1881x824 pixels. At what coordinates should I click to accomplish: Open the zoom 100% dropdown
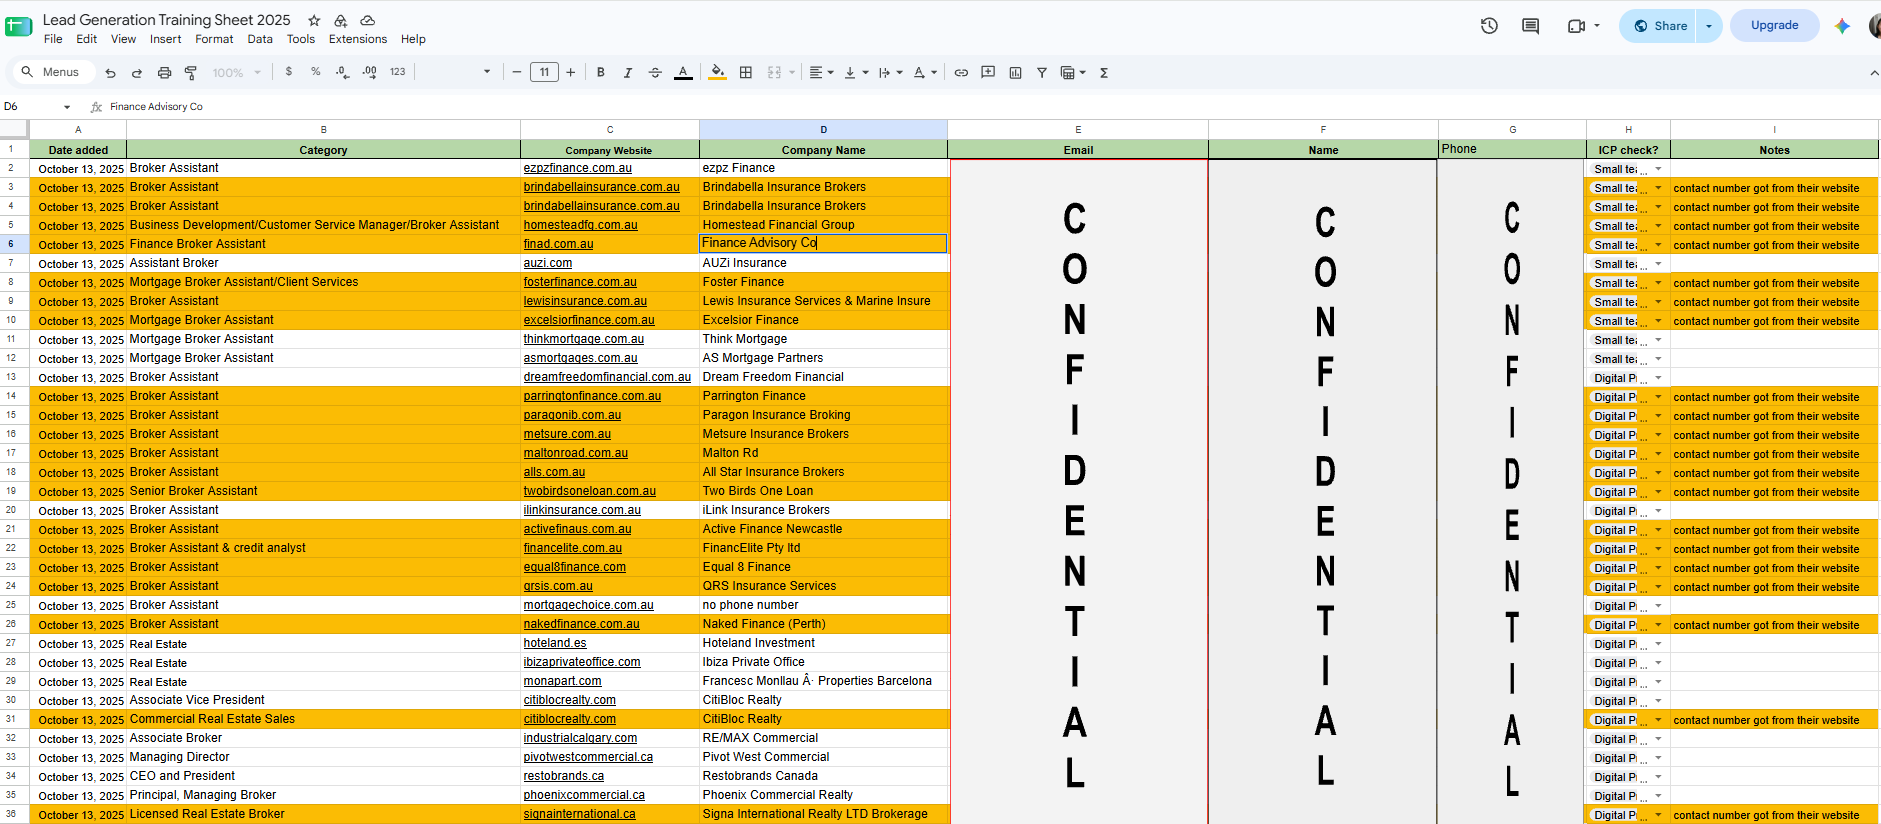236,72
